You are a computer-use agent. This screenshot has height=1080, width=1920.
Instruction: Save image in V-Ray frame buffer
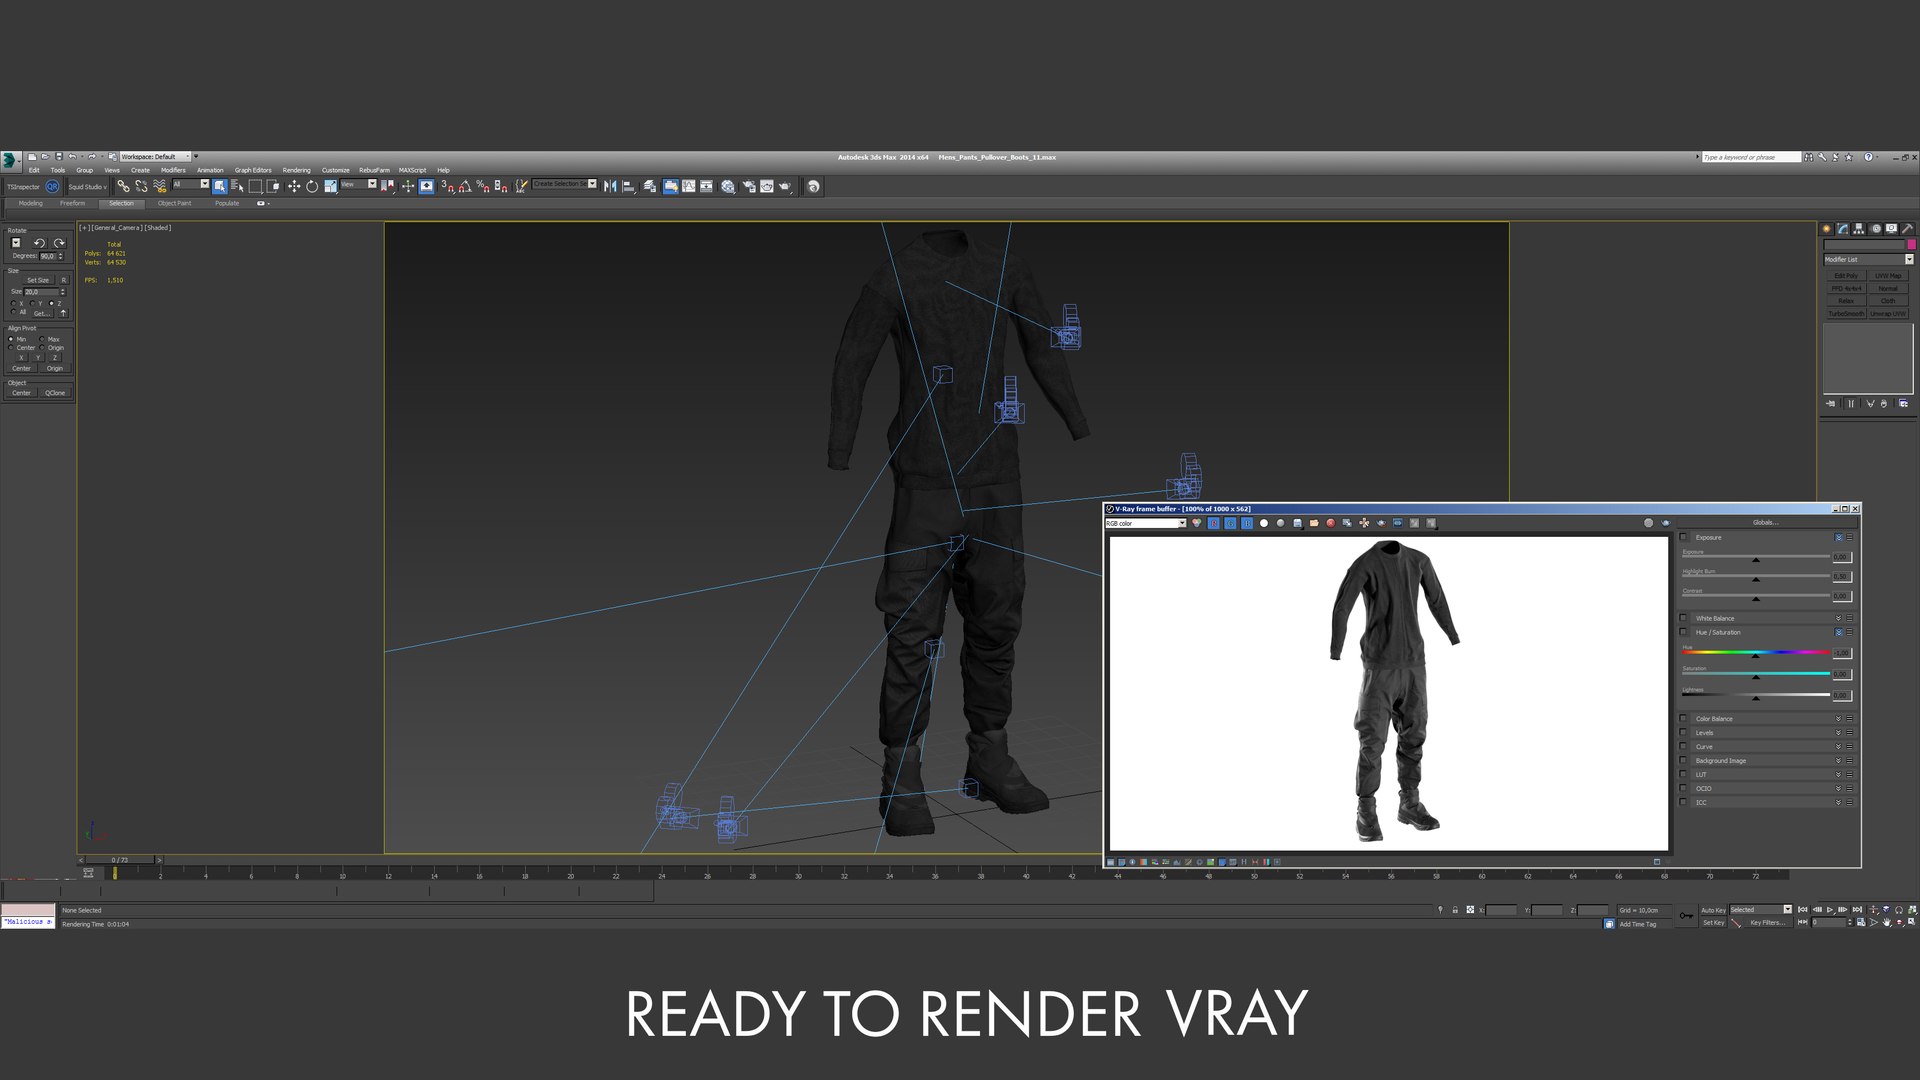click(x=1297, y=523)
